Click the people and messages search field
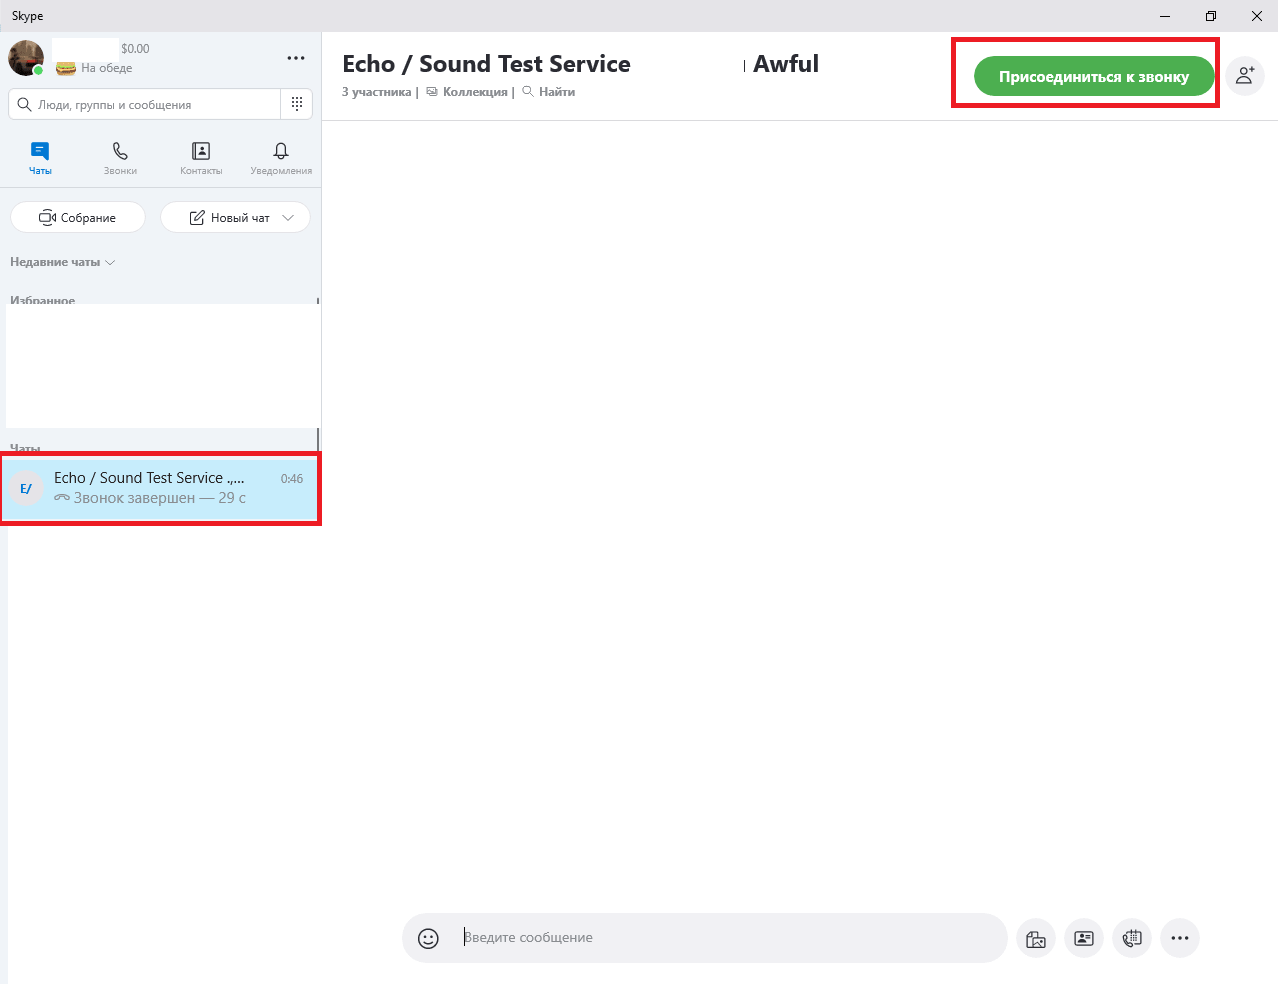This screenshot has width=1282, height=984. (x=145, y=104)
